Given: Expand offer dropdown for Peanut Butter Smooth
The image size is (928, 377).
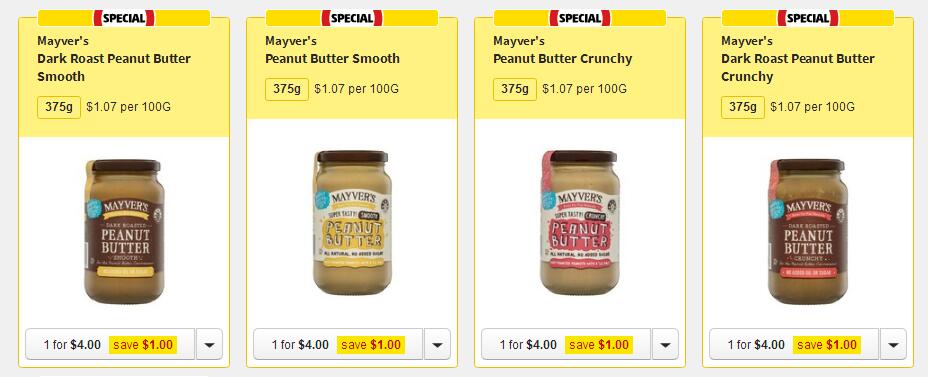Looking at the screenshot, I should 437,344.
